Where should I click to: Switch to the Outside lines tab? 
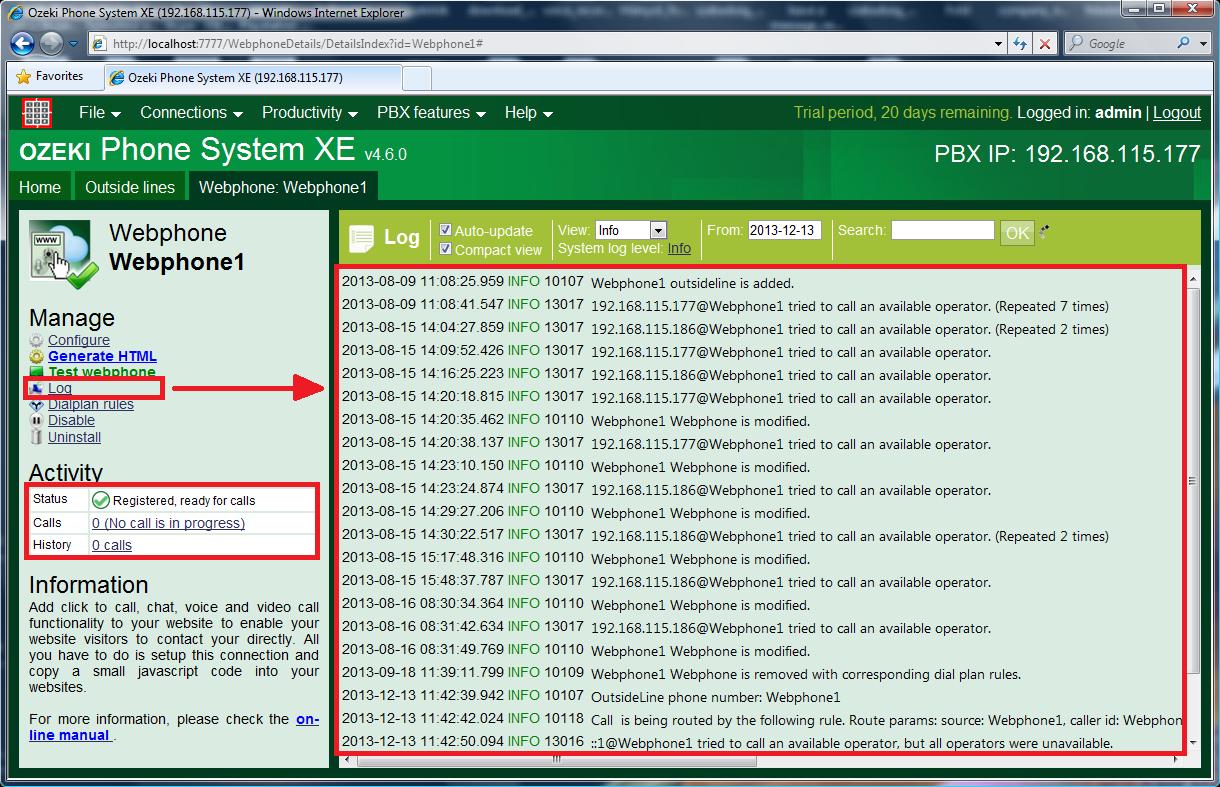tap(130, 187)
